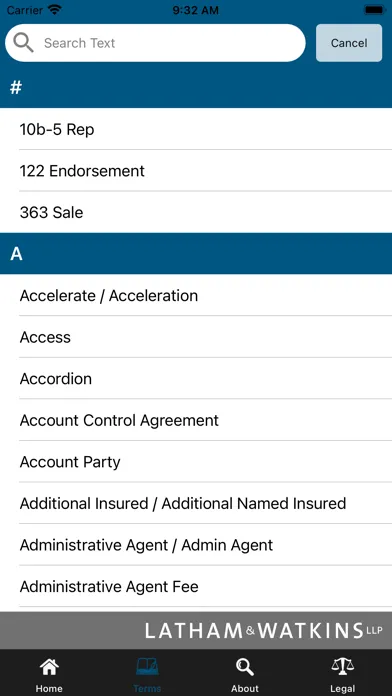The image size is (392, 696).
Task: Click the Search Text input field
Action: pyautogui.click(x=155, y=43)
